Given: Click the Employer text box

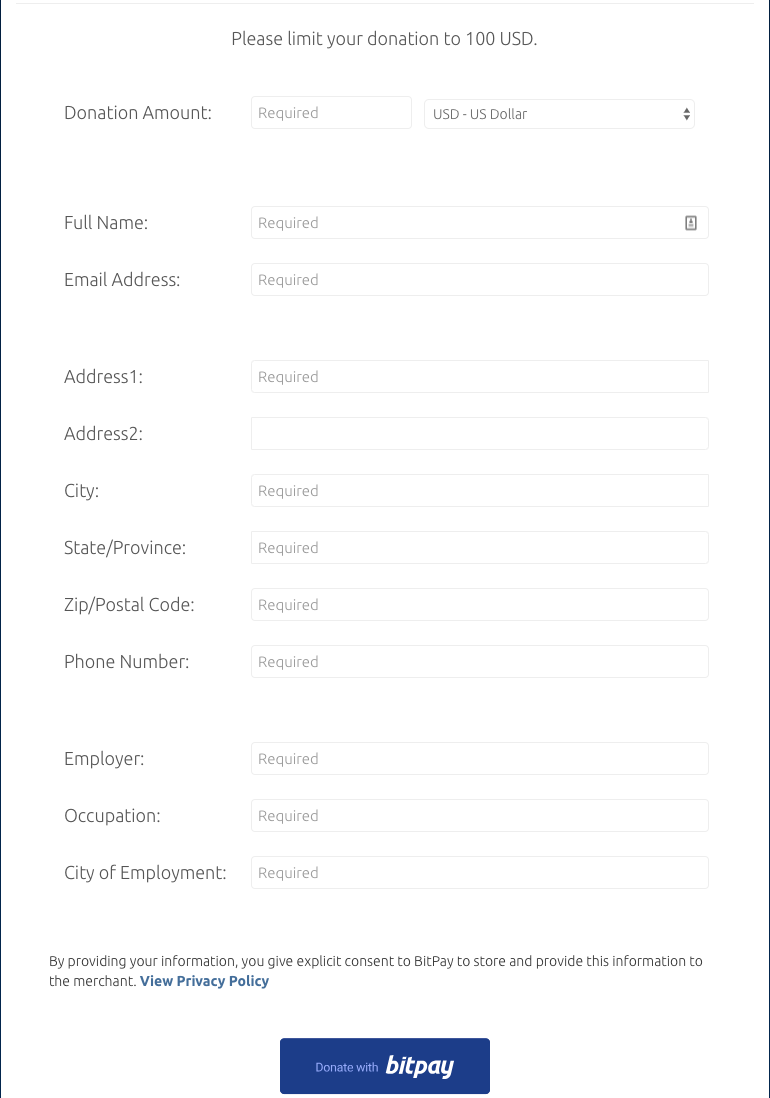Looking at the screenshot, I should click(x=480, y=758).
